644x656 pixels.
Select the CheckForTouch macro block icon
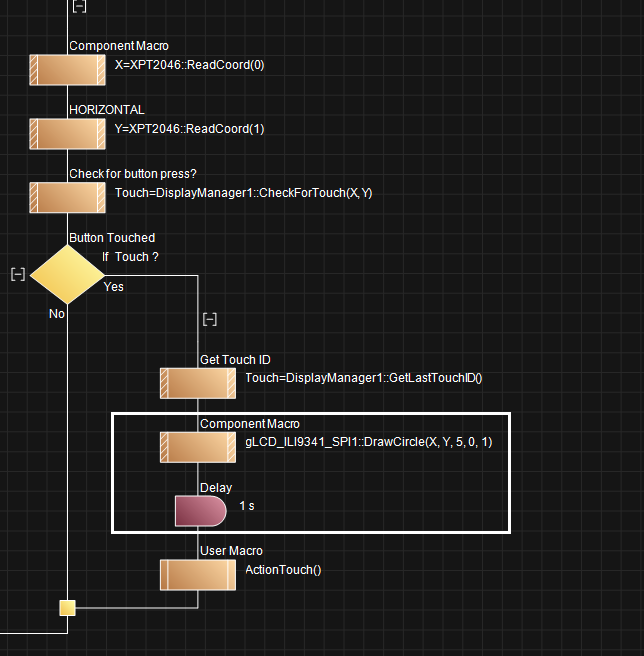(67, 197)
